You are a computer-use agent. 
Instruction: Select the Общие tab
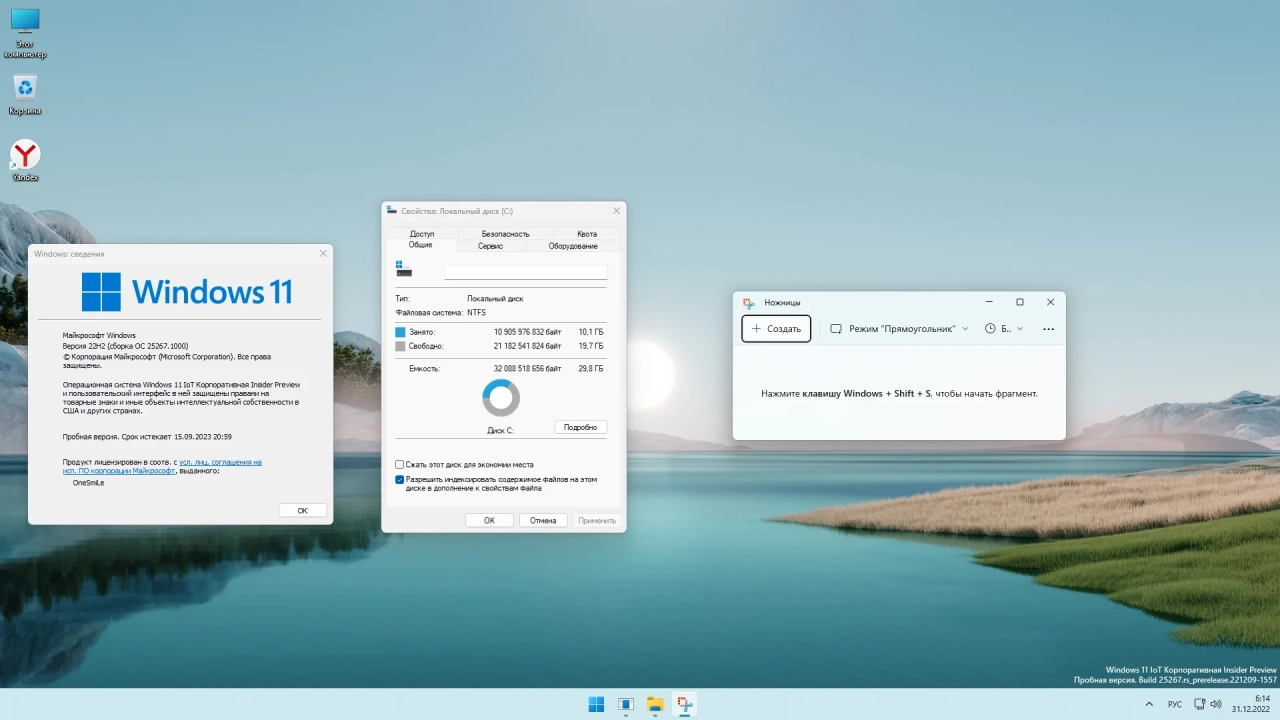click(x=421, y=245)
